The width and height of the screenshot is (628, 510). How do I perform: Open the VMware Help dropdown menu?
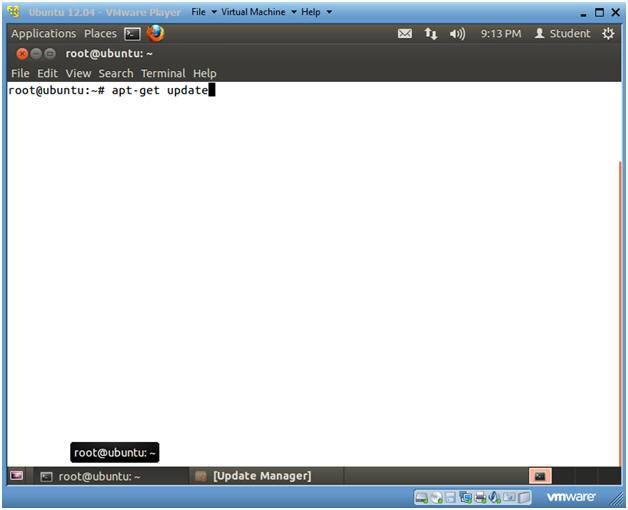tap(316, 12)
